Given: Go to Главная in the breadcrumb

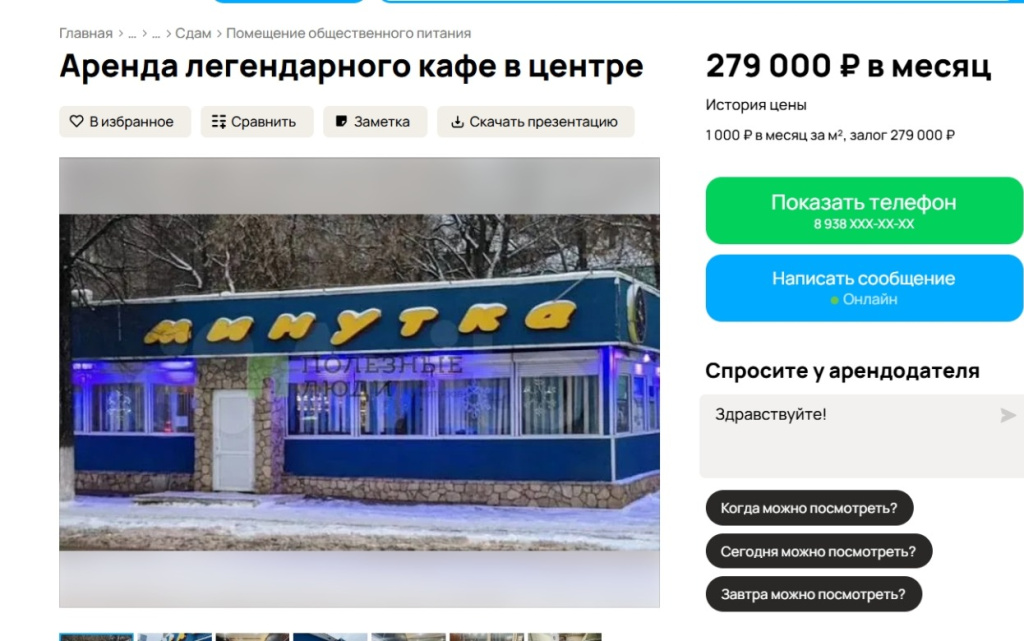Looking at the screenshot, I should click(86, 33).
